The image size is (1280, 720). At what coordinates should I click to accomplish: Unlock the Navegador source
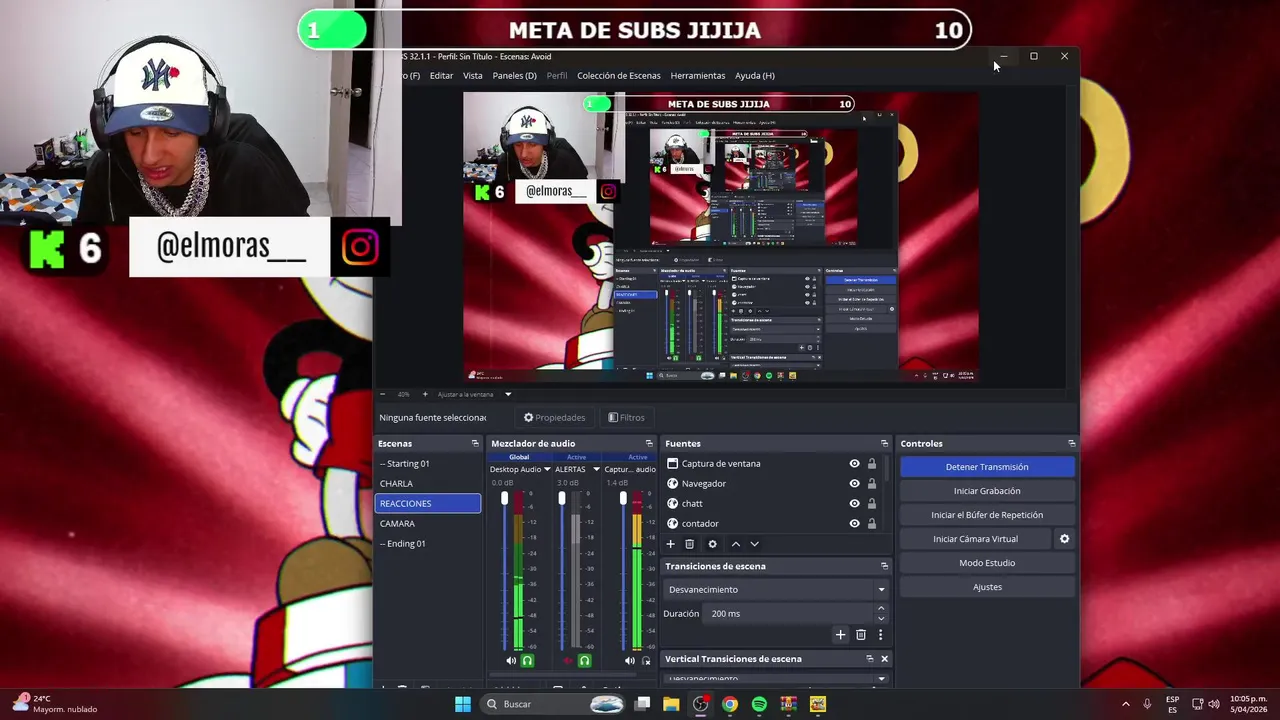point(871,484)
